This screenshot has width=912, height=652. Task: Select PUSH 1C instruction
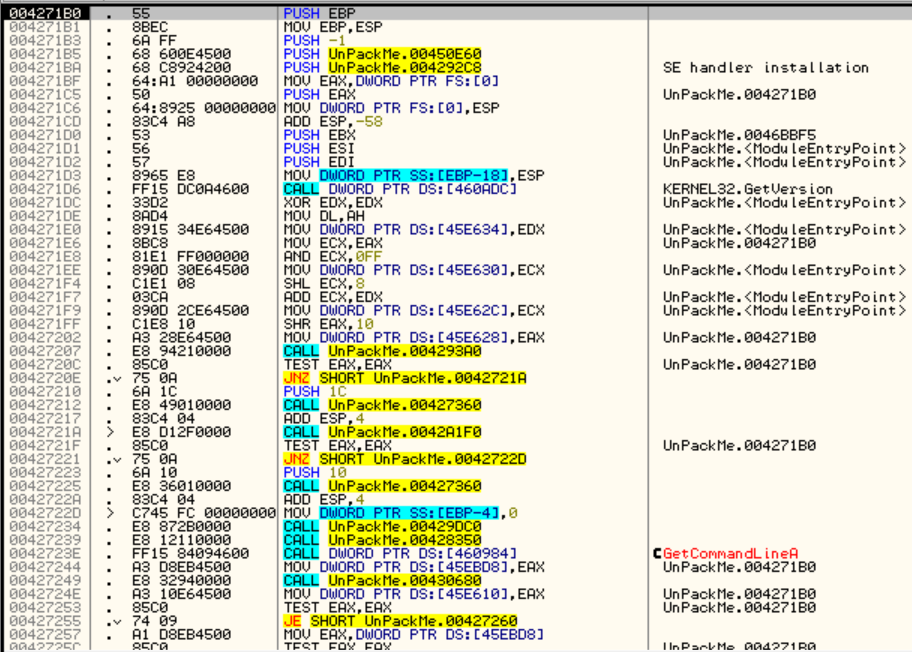click(x=315, y=391)
